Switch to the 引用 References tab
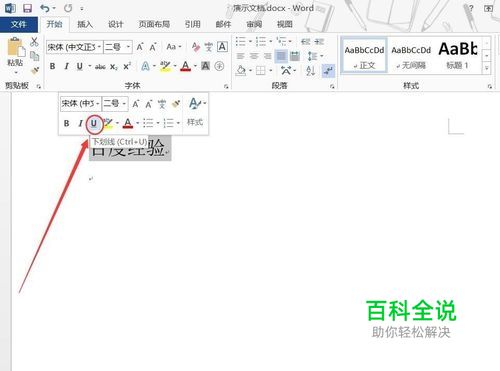The width and height of the screenshot is (500, 371). pos(193,24)
